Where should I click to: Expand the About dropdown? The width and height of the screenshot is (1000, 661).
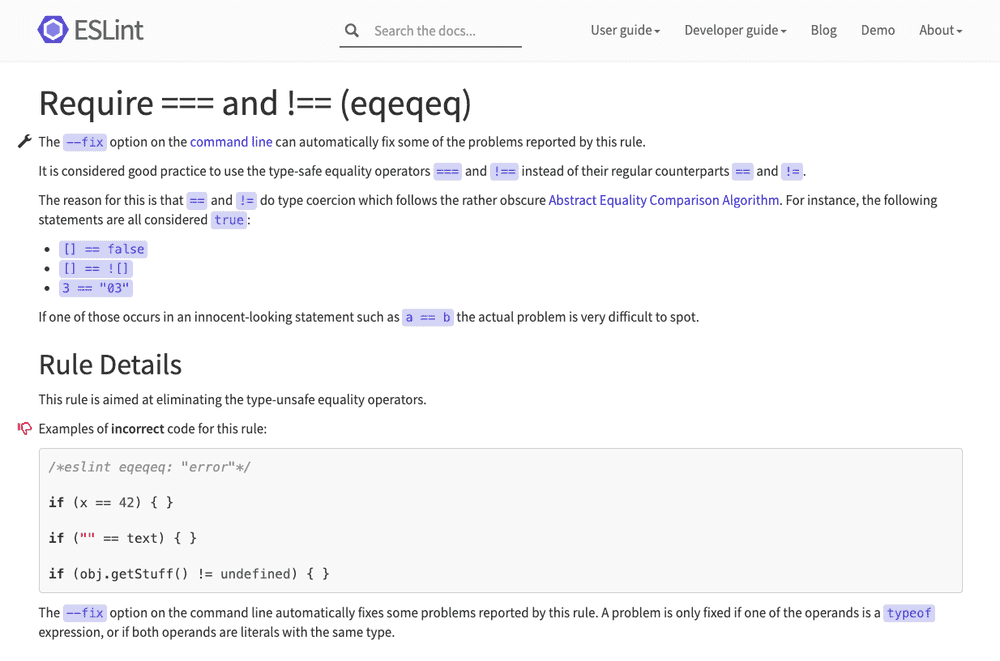(939, 30)
